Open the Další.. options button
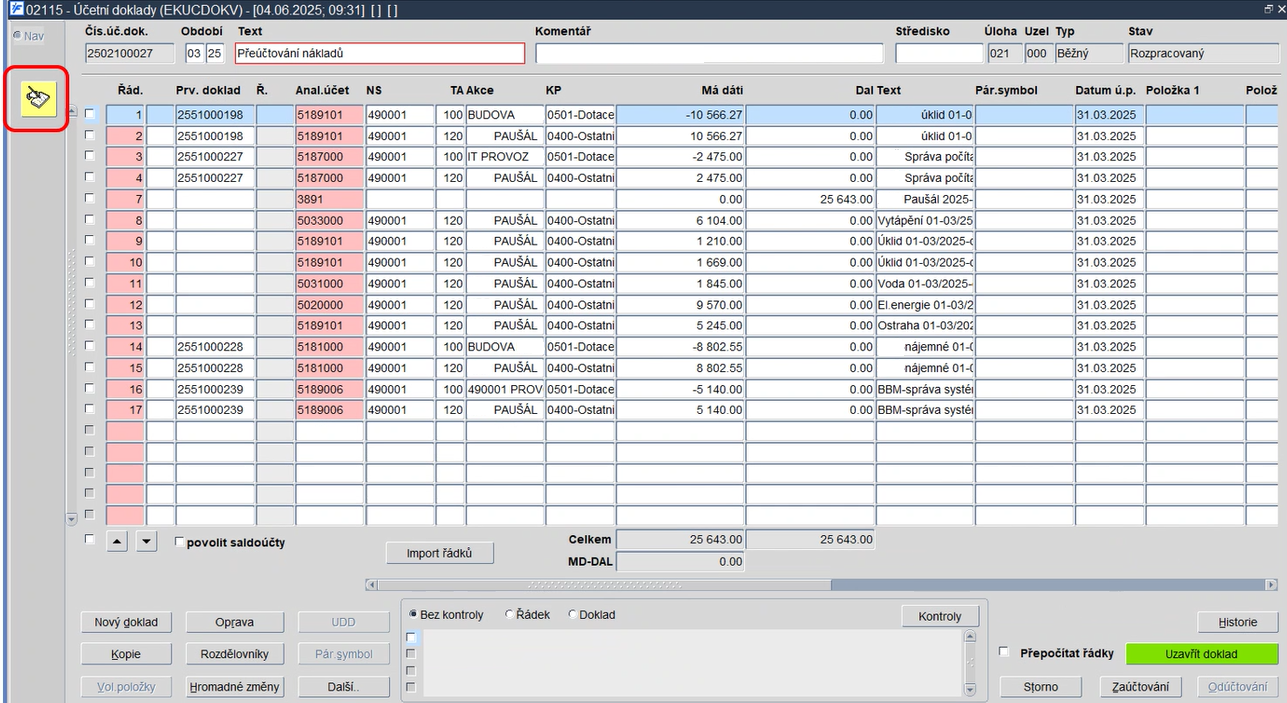This screenshot has width=1287, height=703. 343,687
